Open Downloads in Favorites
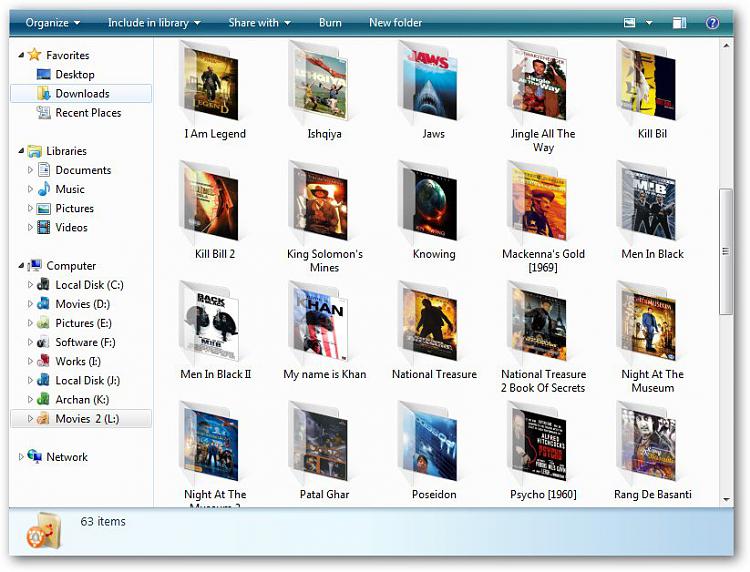The image size is (750, 572). 82,94
